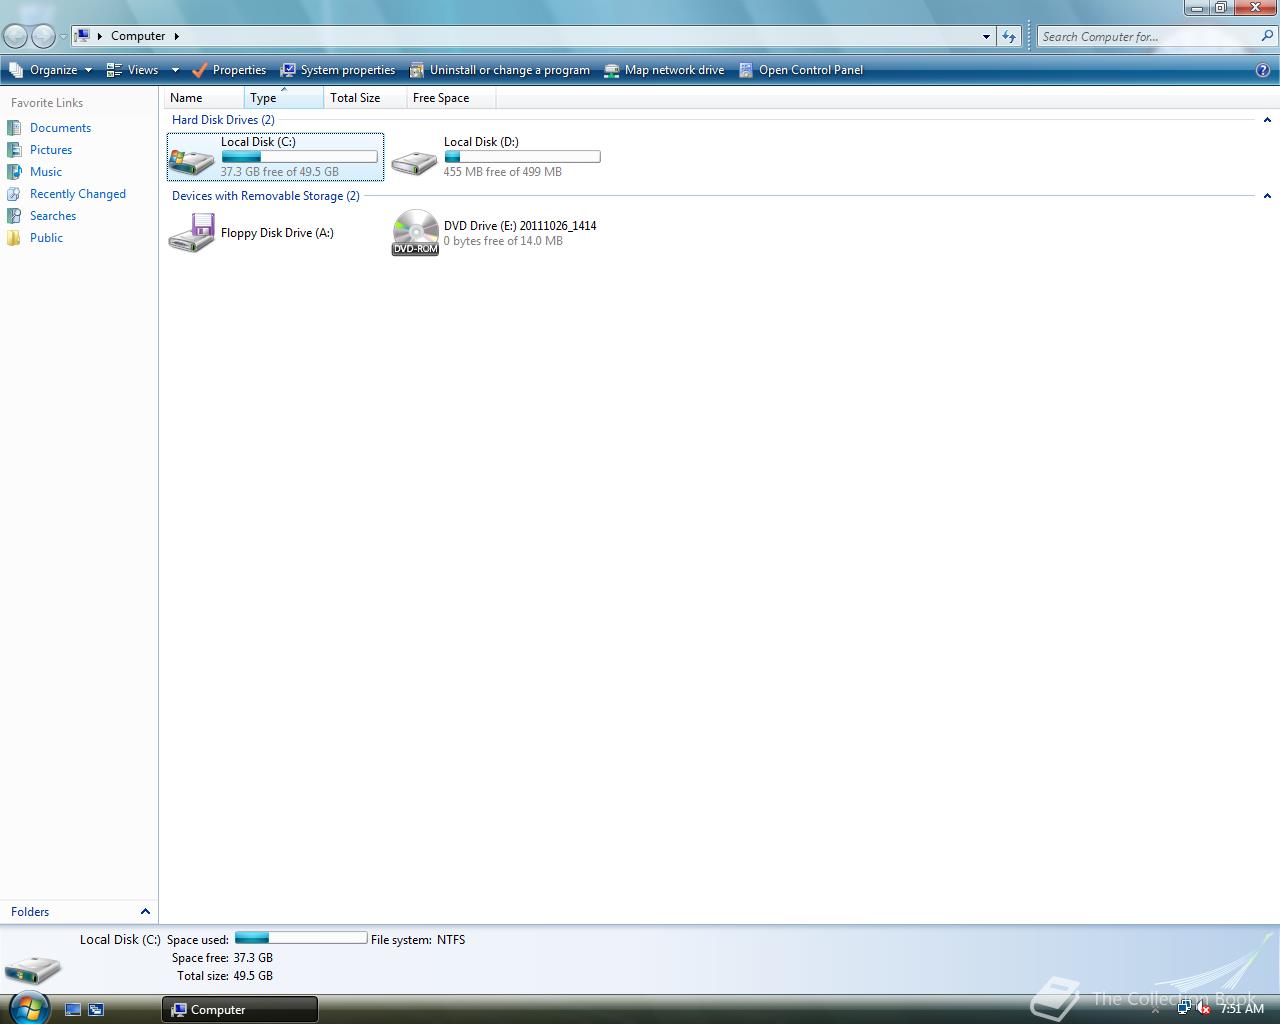Click the '455 MB free of 499 MB' text

click(503, 172)
